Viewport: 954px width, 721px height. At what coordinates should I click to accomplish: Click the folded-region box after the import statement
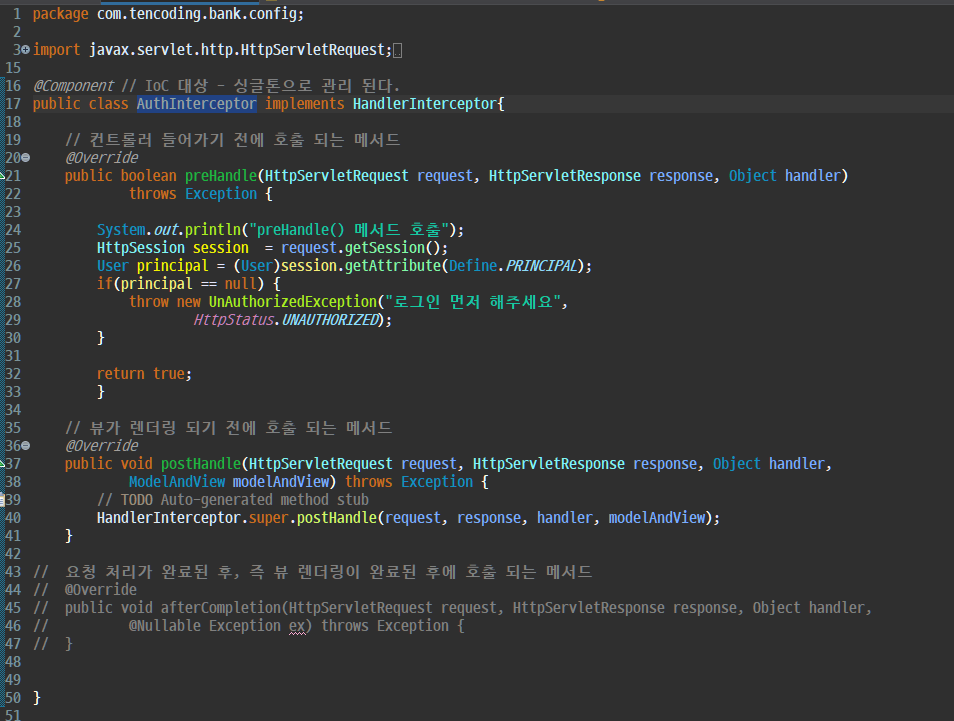tap(397, 51)
